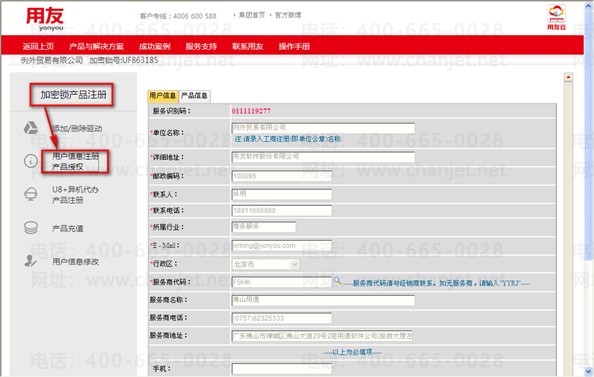Click the 例外贸易有限公司 text under the nav bar
The height and width of the screenshot is (377, 594).
[52, 60]
